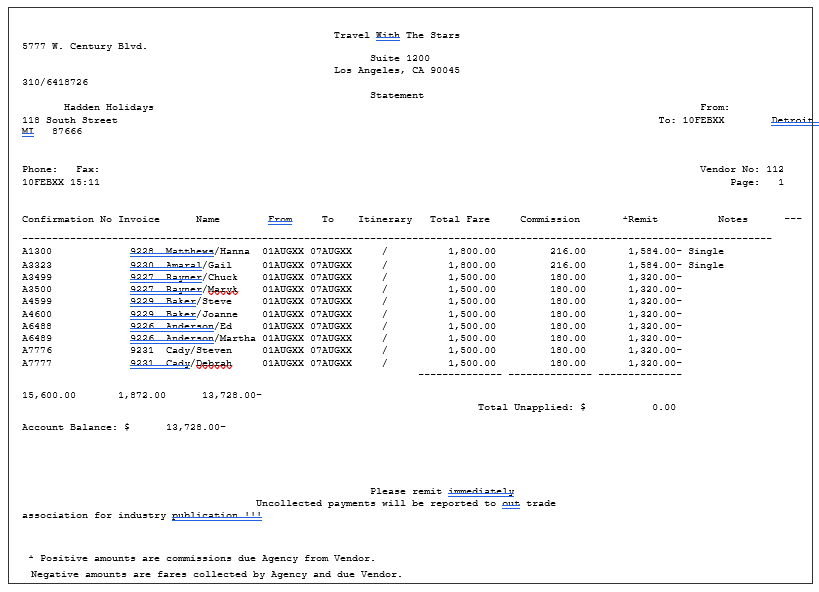The height and width of the screenshot is (592, 819).
Task: Click the 'Negative amounts are fares collected' footnote
Action: (x=216, y=574)
